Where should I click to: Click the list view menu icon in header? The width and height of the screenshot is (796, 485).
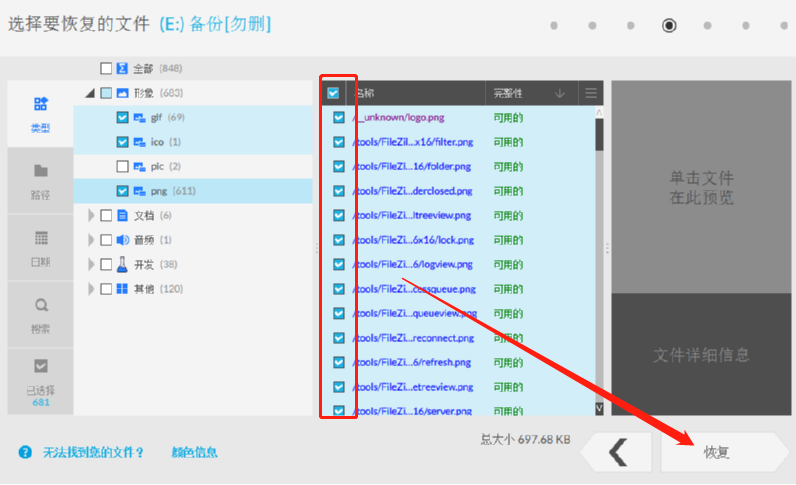(590, 93)
